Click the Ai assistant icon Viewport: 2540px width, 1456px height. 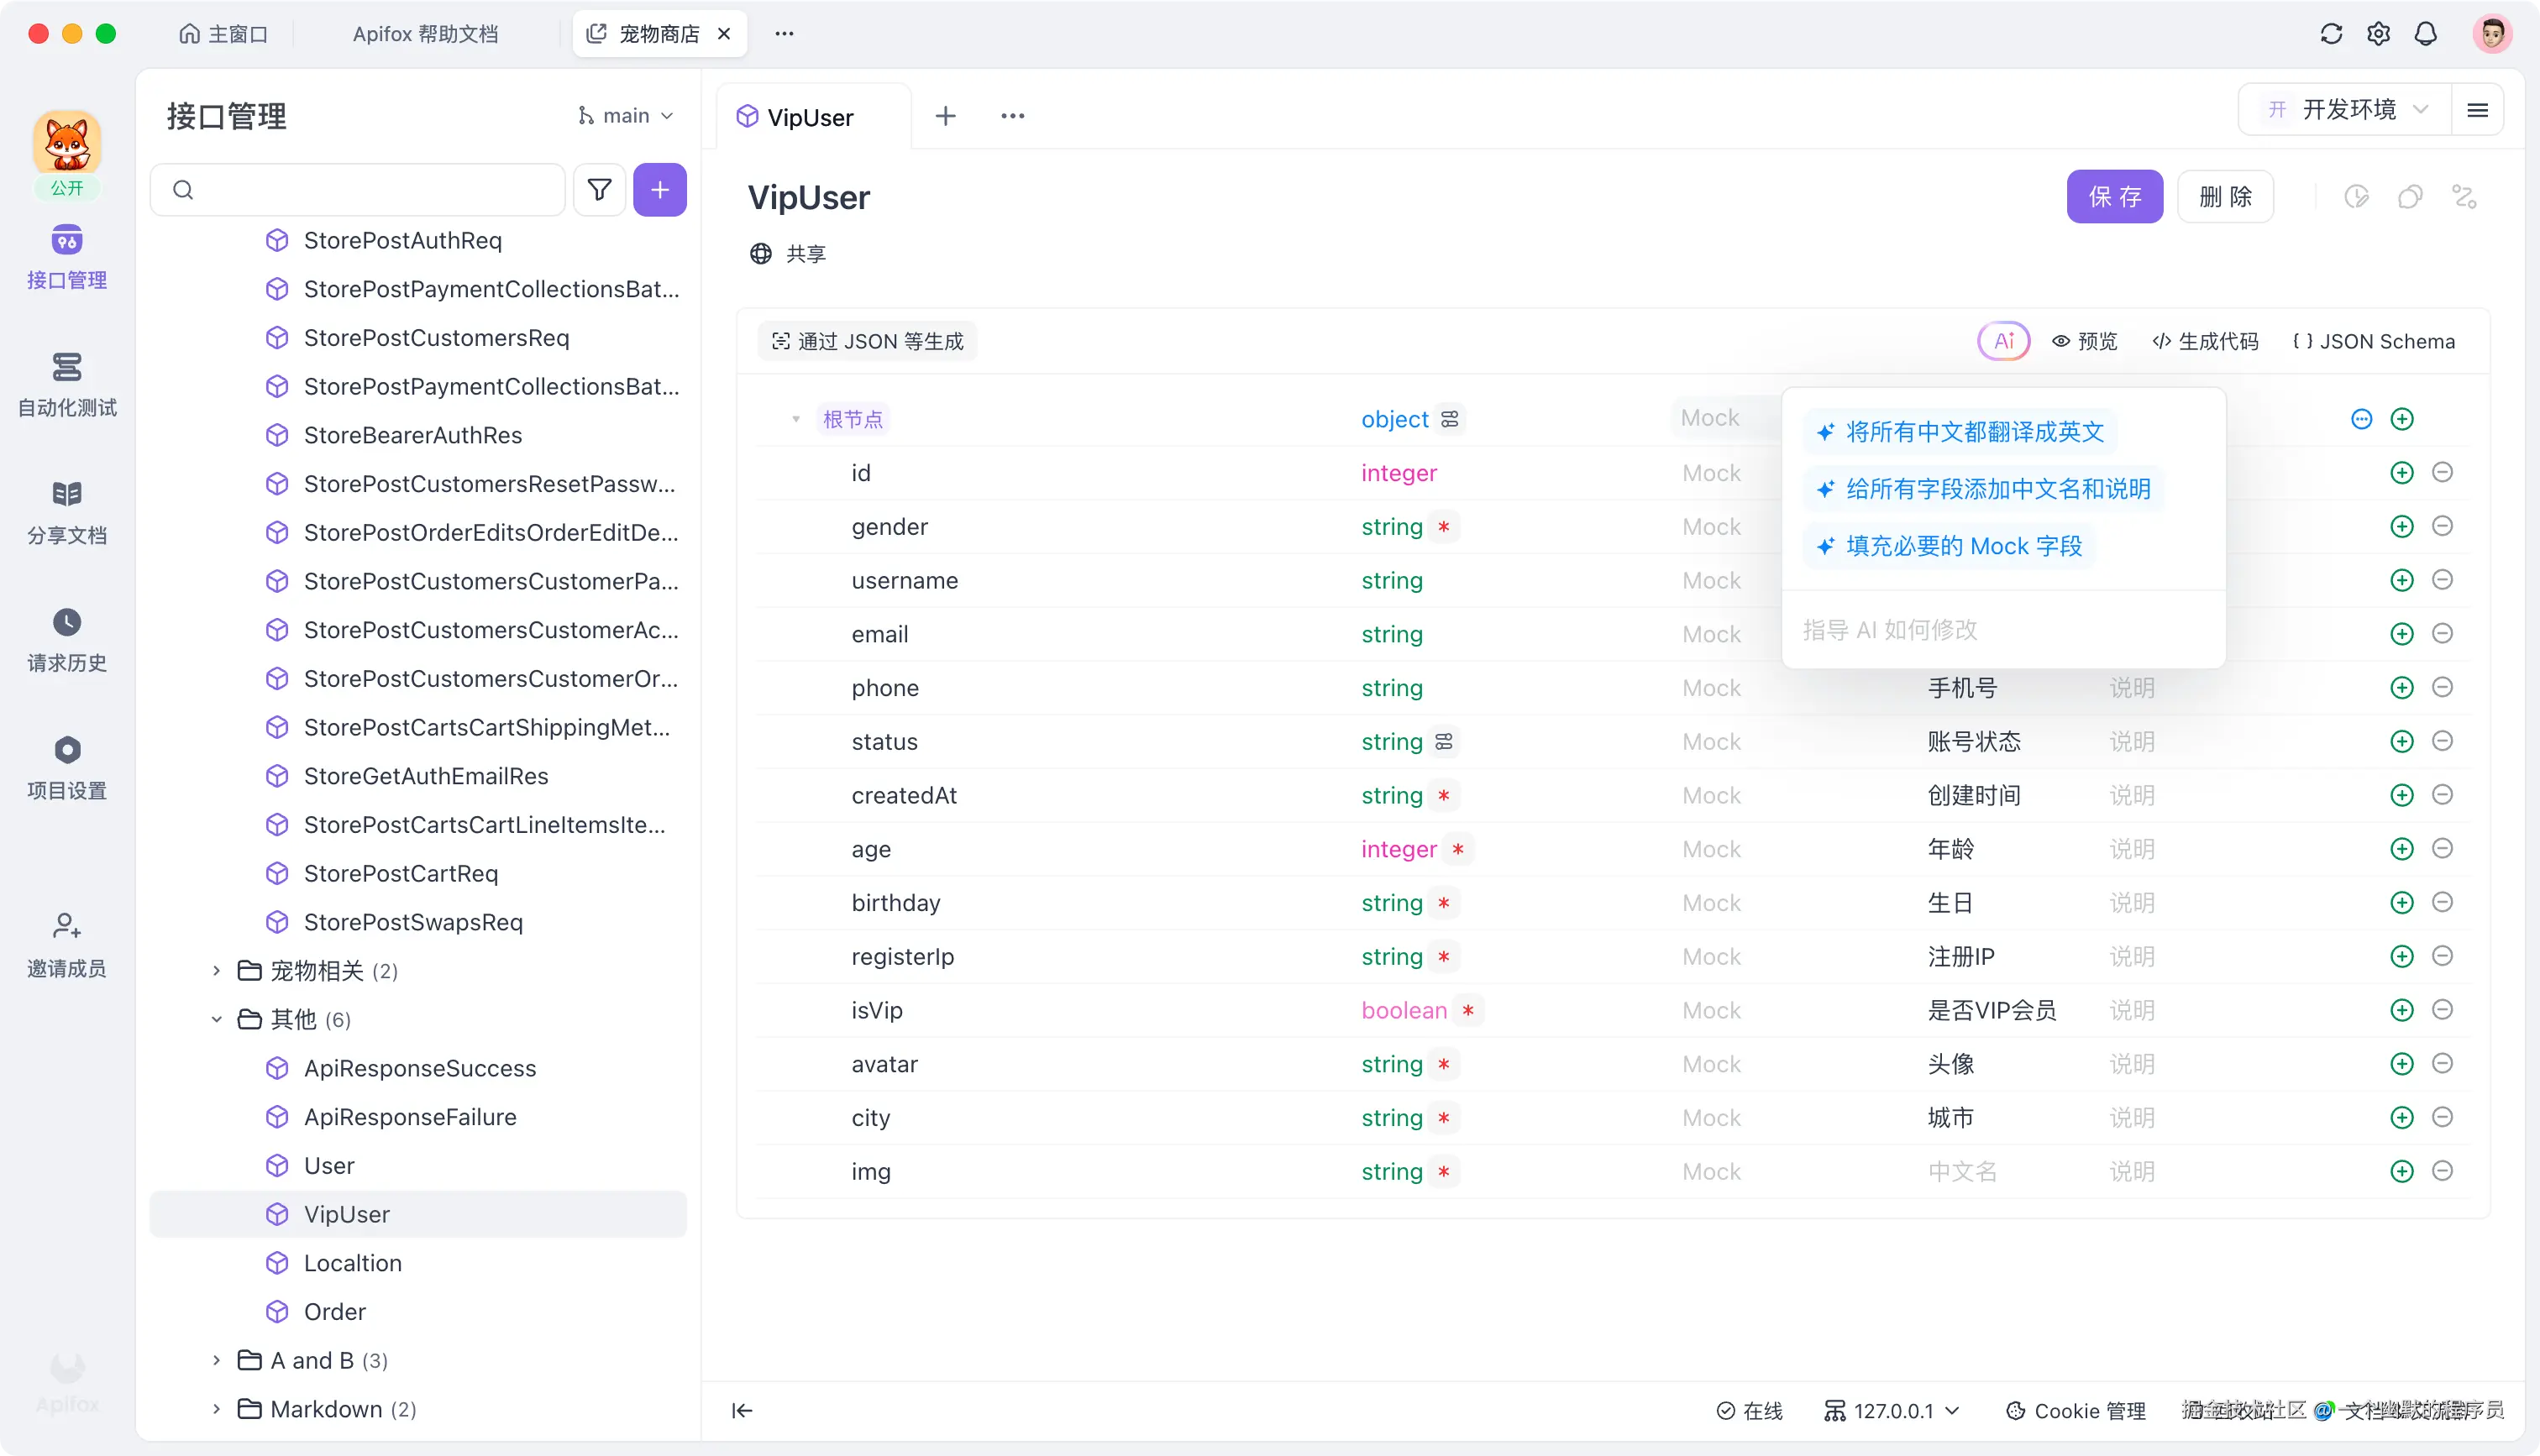(2003, 341)
